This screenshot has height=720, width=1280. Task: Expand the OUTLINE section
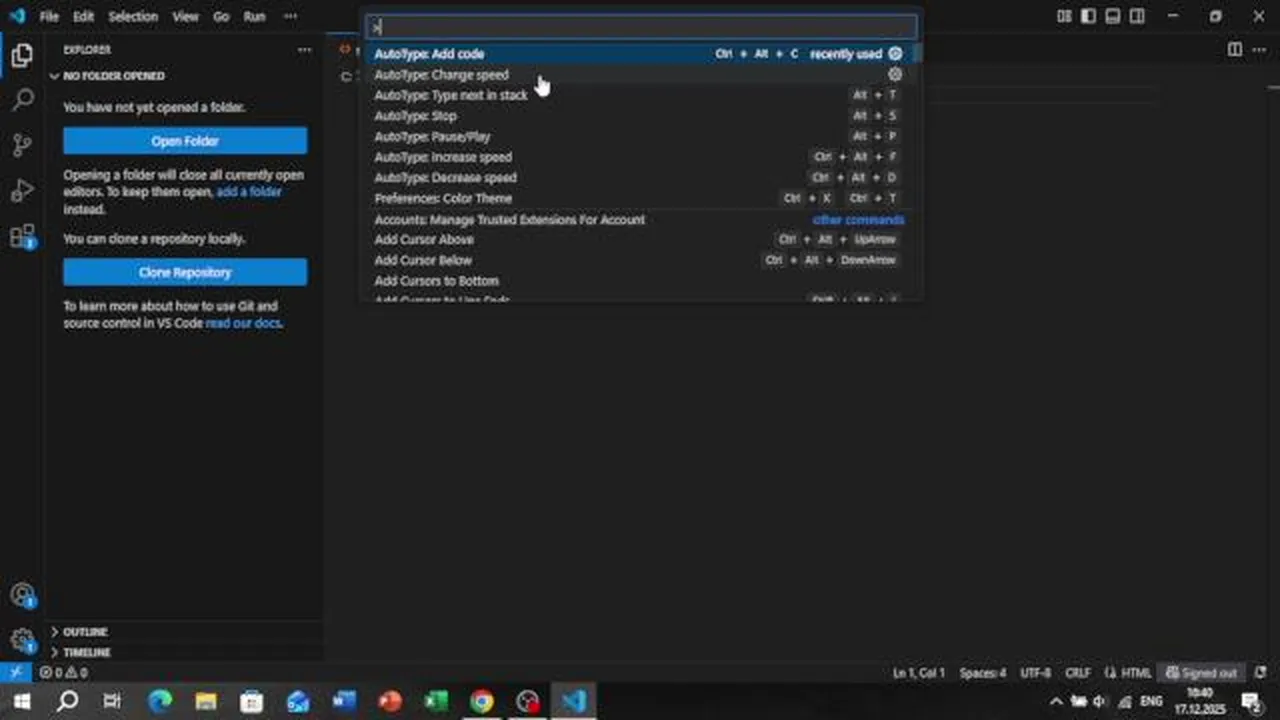[185, 632]
